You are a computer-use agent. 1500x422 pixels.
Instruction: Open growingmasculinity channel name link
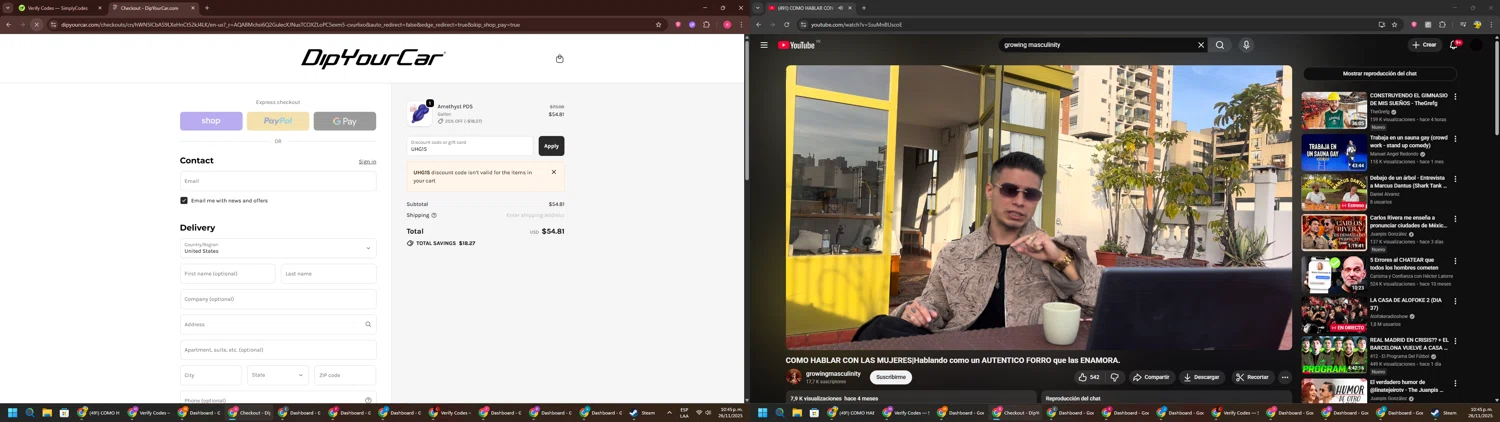pyautogui.click(x=833, y=374)
